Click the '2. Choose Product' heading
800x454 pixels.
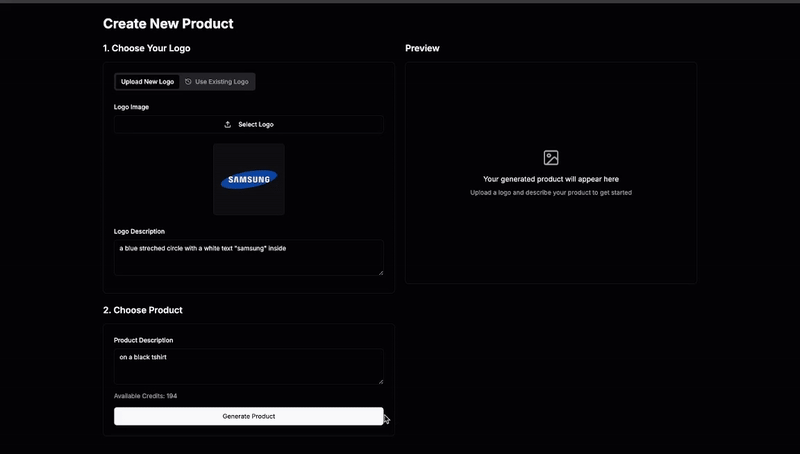point(143,310)
